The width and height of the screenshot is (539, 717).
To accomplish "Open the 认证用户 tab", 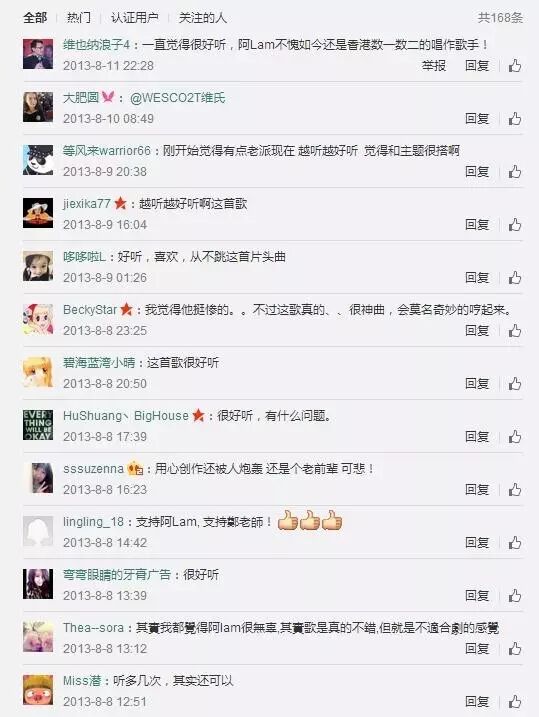I will tap(134, 18).
